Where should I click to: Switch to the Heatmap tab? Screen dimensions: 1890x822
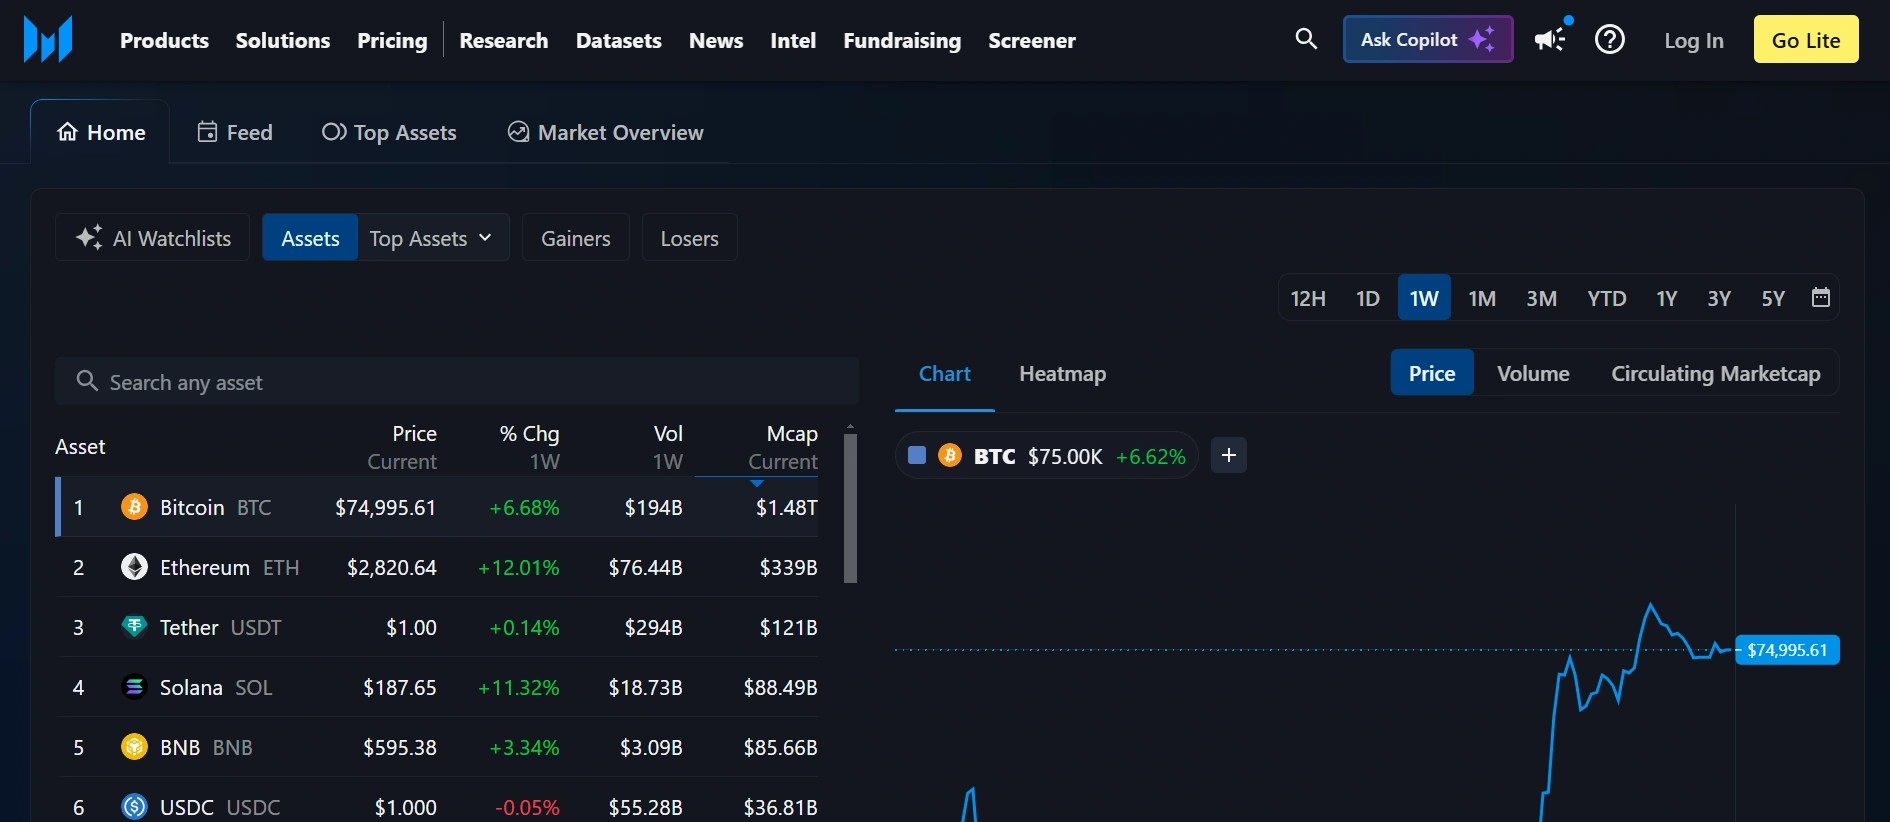click(x=1062, y=374)
